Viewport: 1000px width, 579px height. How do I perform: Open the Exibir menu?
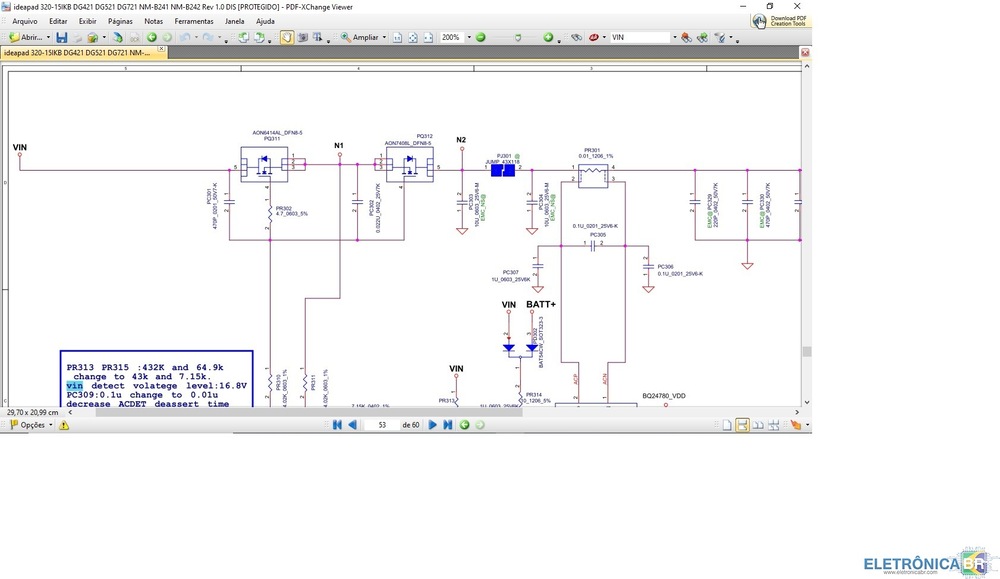pyautogui.click(x=88, y=20)
